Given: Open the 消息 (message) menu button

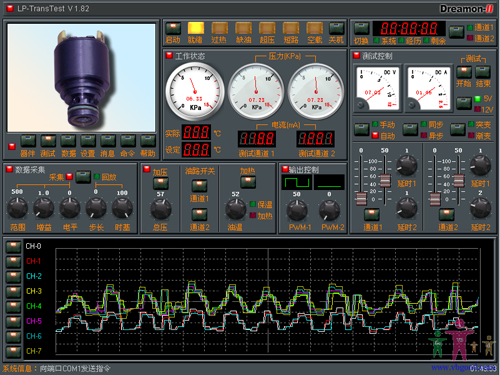Looking at the screenshot, I should (108, 141).
